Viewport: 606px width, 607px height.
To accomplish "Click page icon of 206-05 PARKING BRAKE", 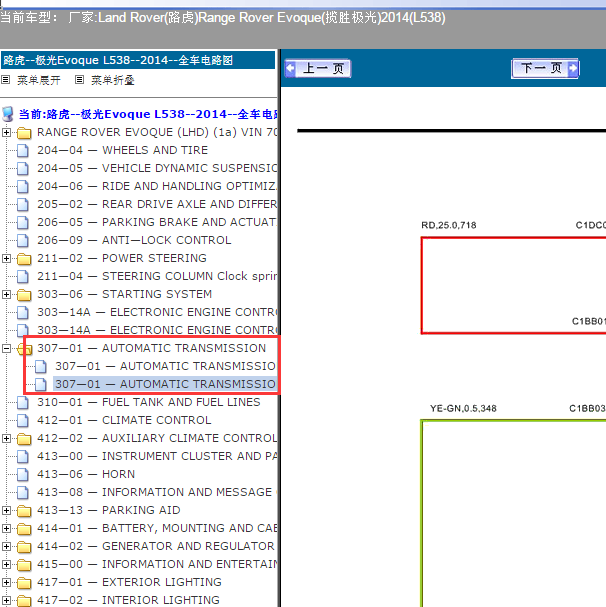I will click(23, 222).
